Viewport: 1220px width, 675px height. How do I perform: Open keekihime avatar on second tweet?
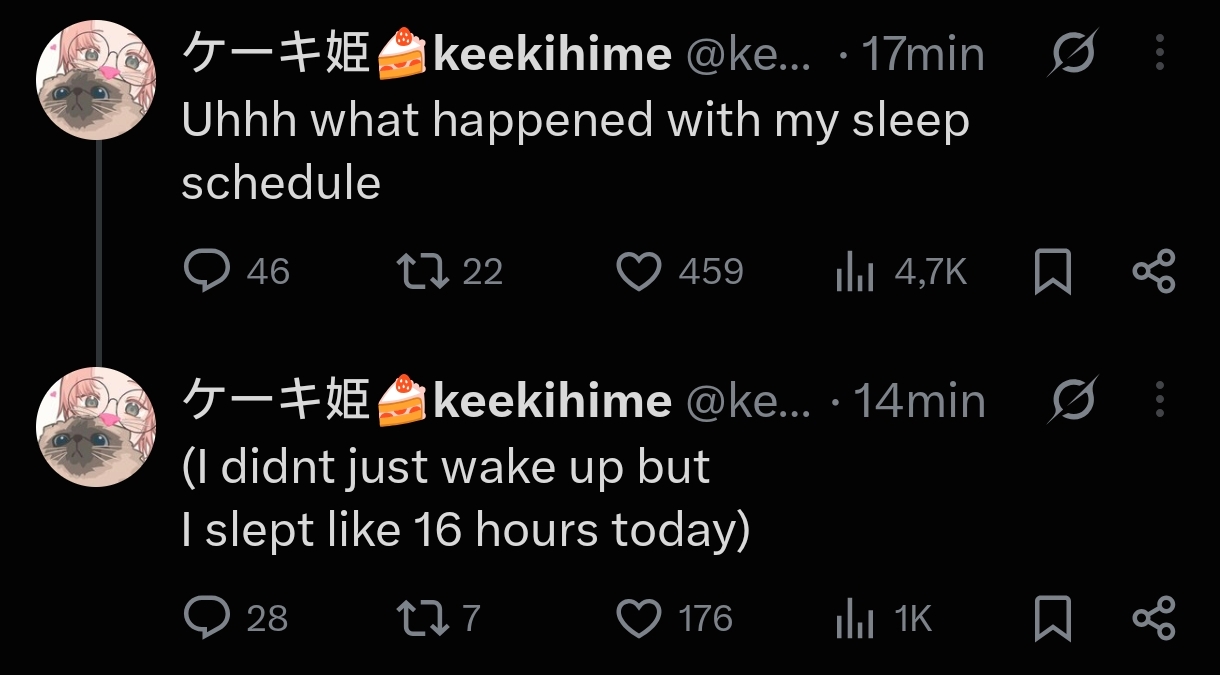coord(97,427)
